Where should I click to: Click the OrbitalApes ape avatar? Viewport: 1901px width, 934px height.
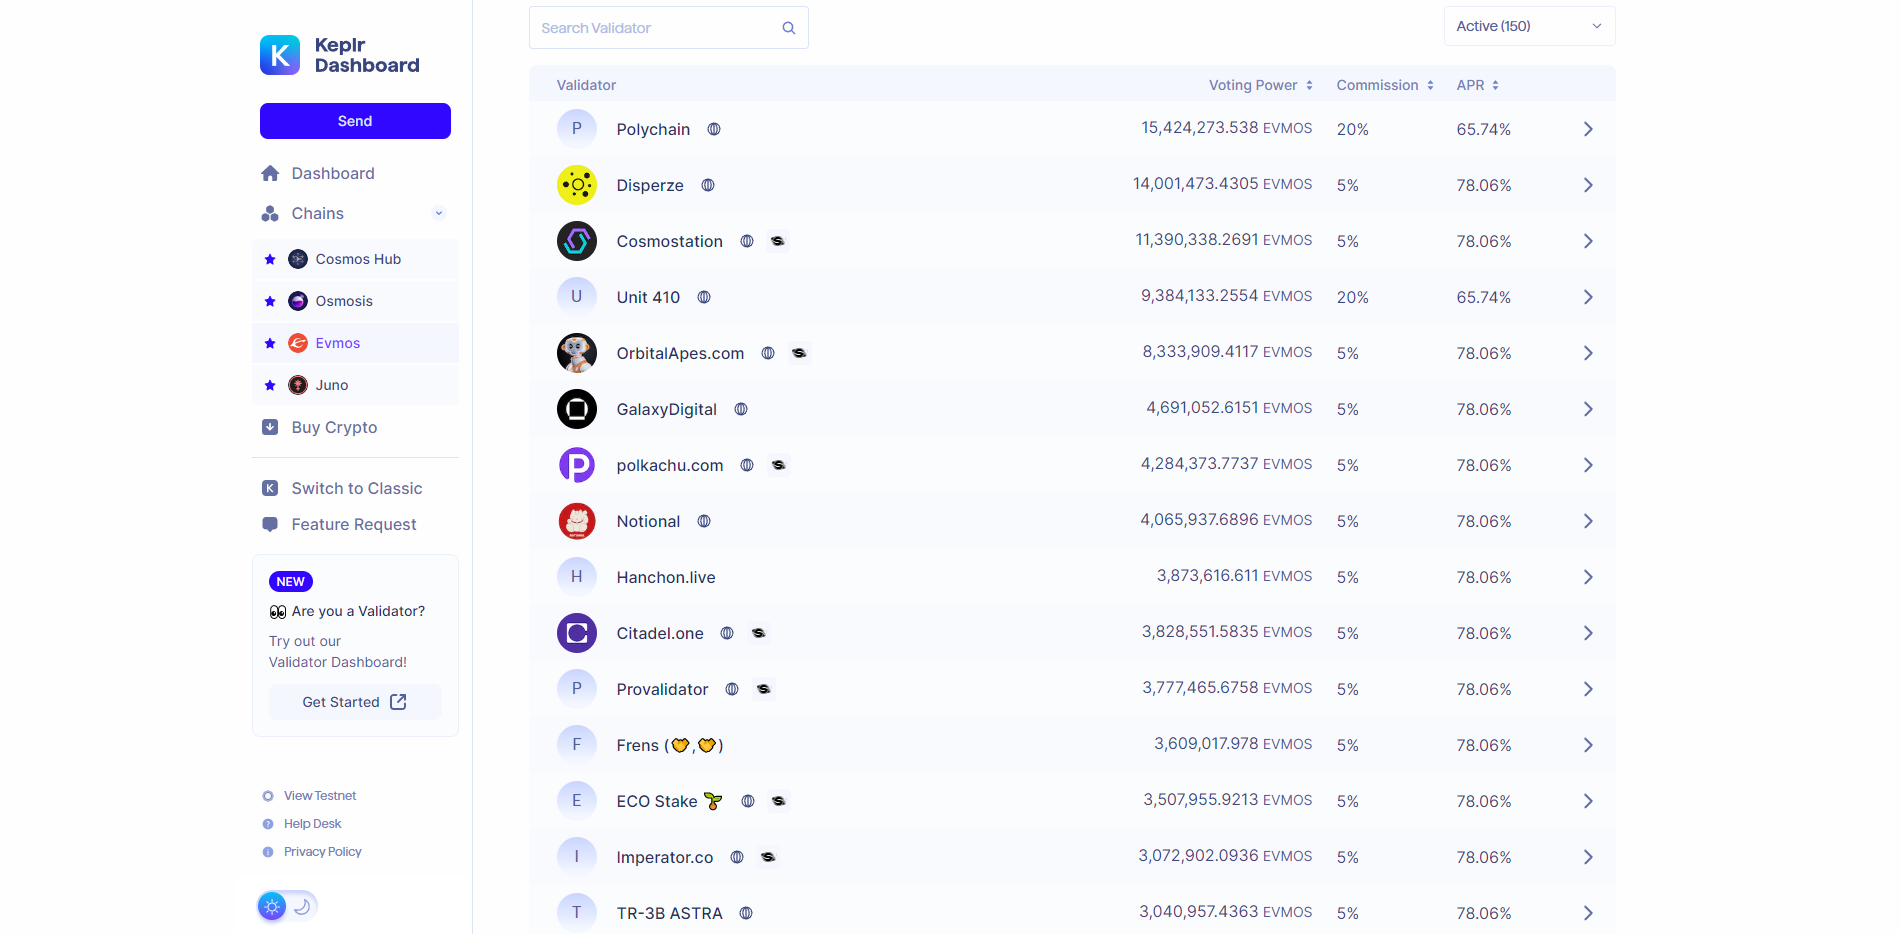(x=577, y=353)
